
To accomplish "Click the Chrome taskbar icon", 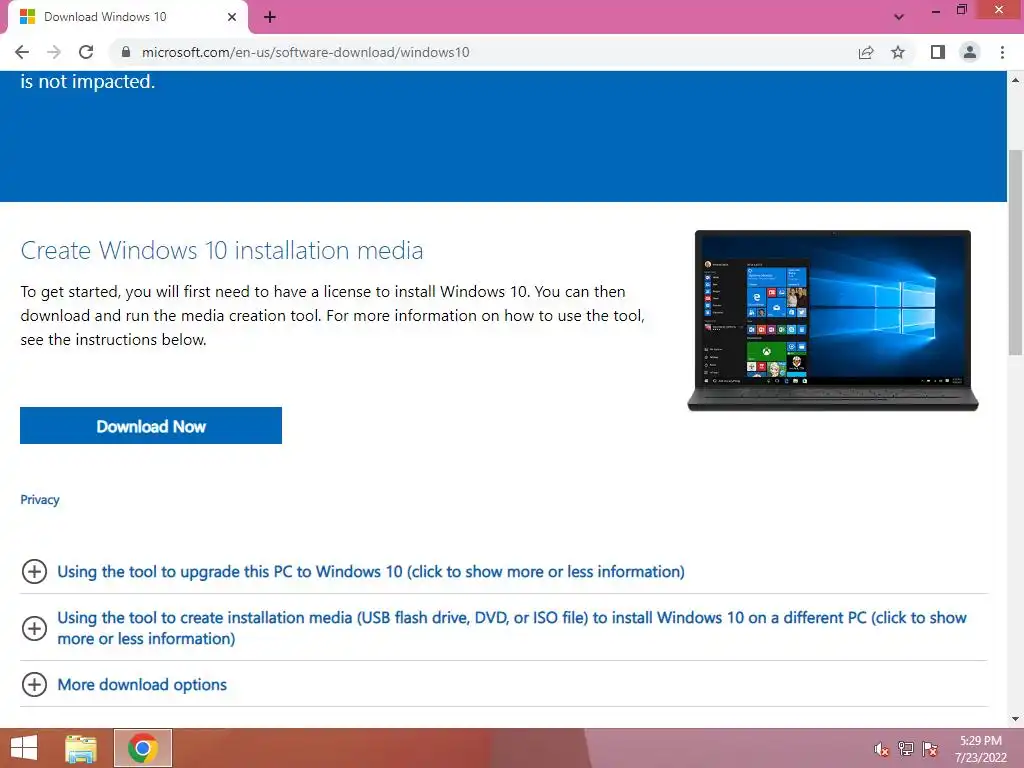I will click(x=143, y=748).
